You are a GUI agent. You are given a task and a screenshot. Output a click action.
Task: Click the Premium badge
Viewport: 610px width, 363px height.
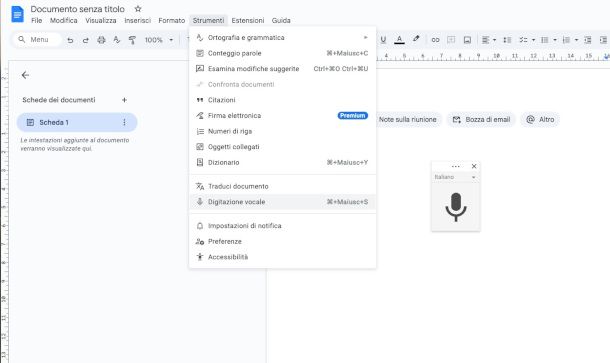352,116
